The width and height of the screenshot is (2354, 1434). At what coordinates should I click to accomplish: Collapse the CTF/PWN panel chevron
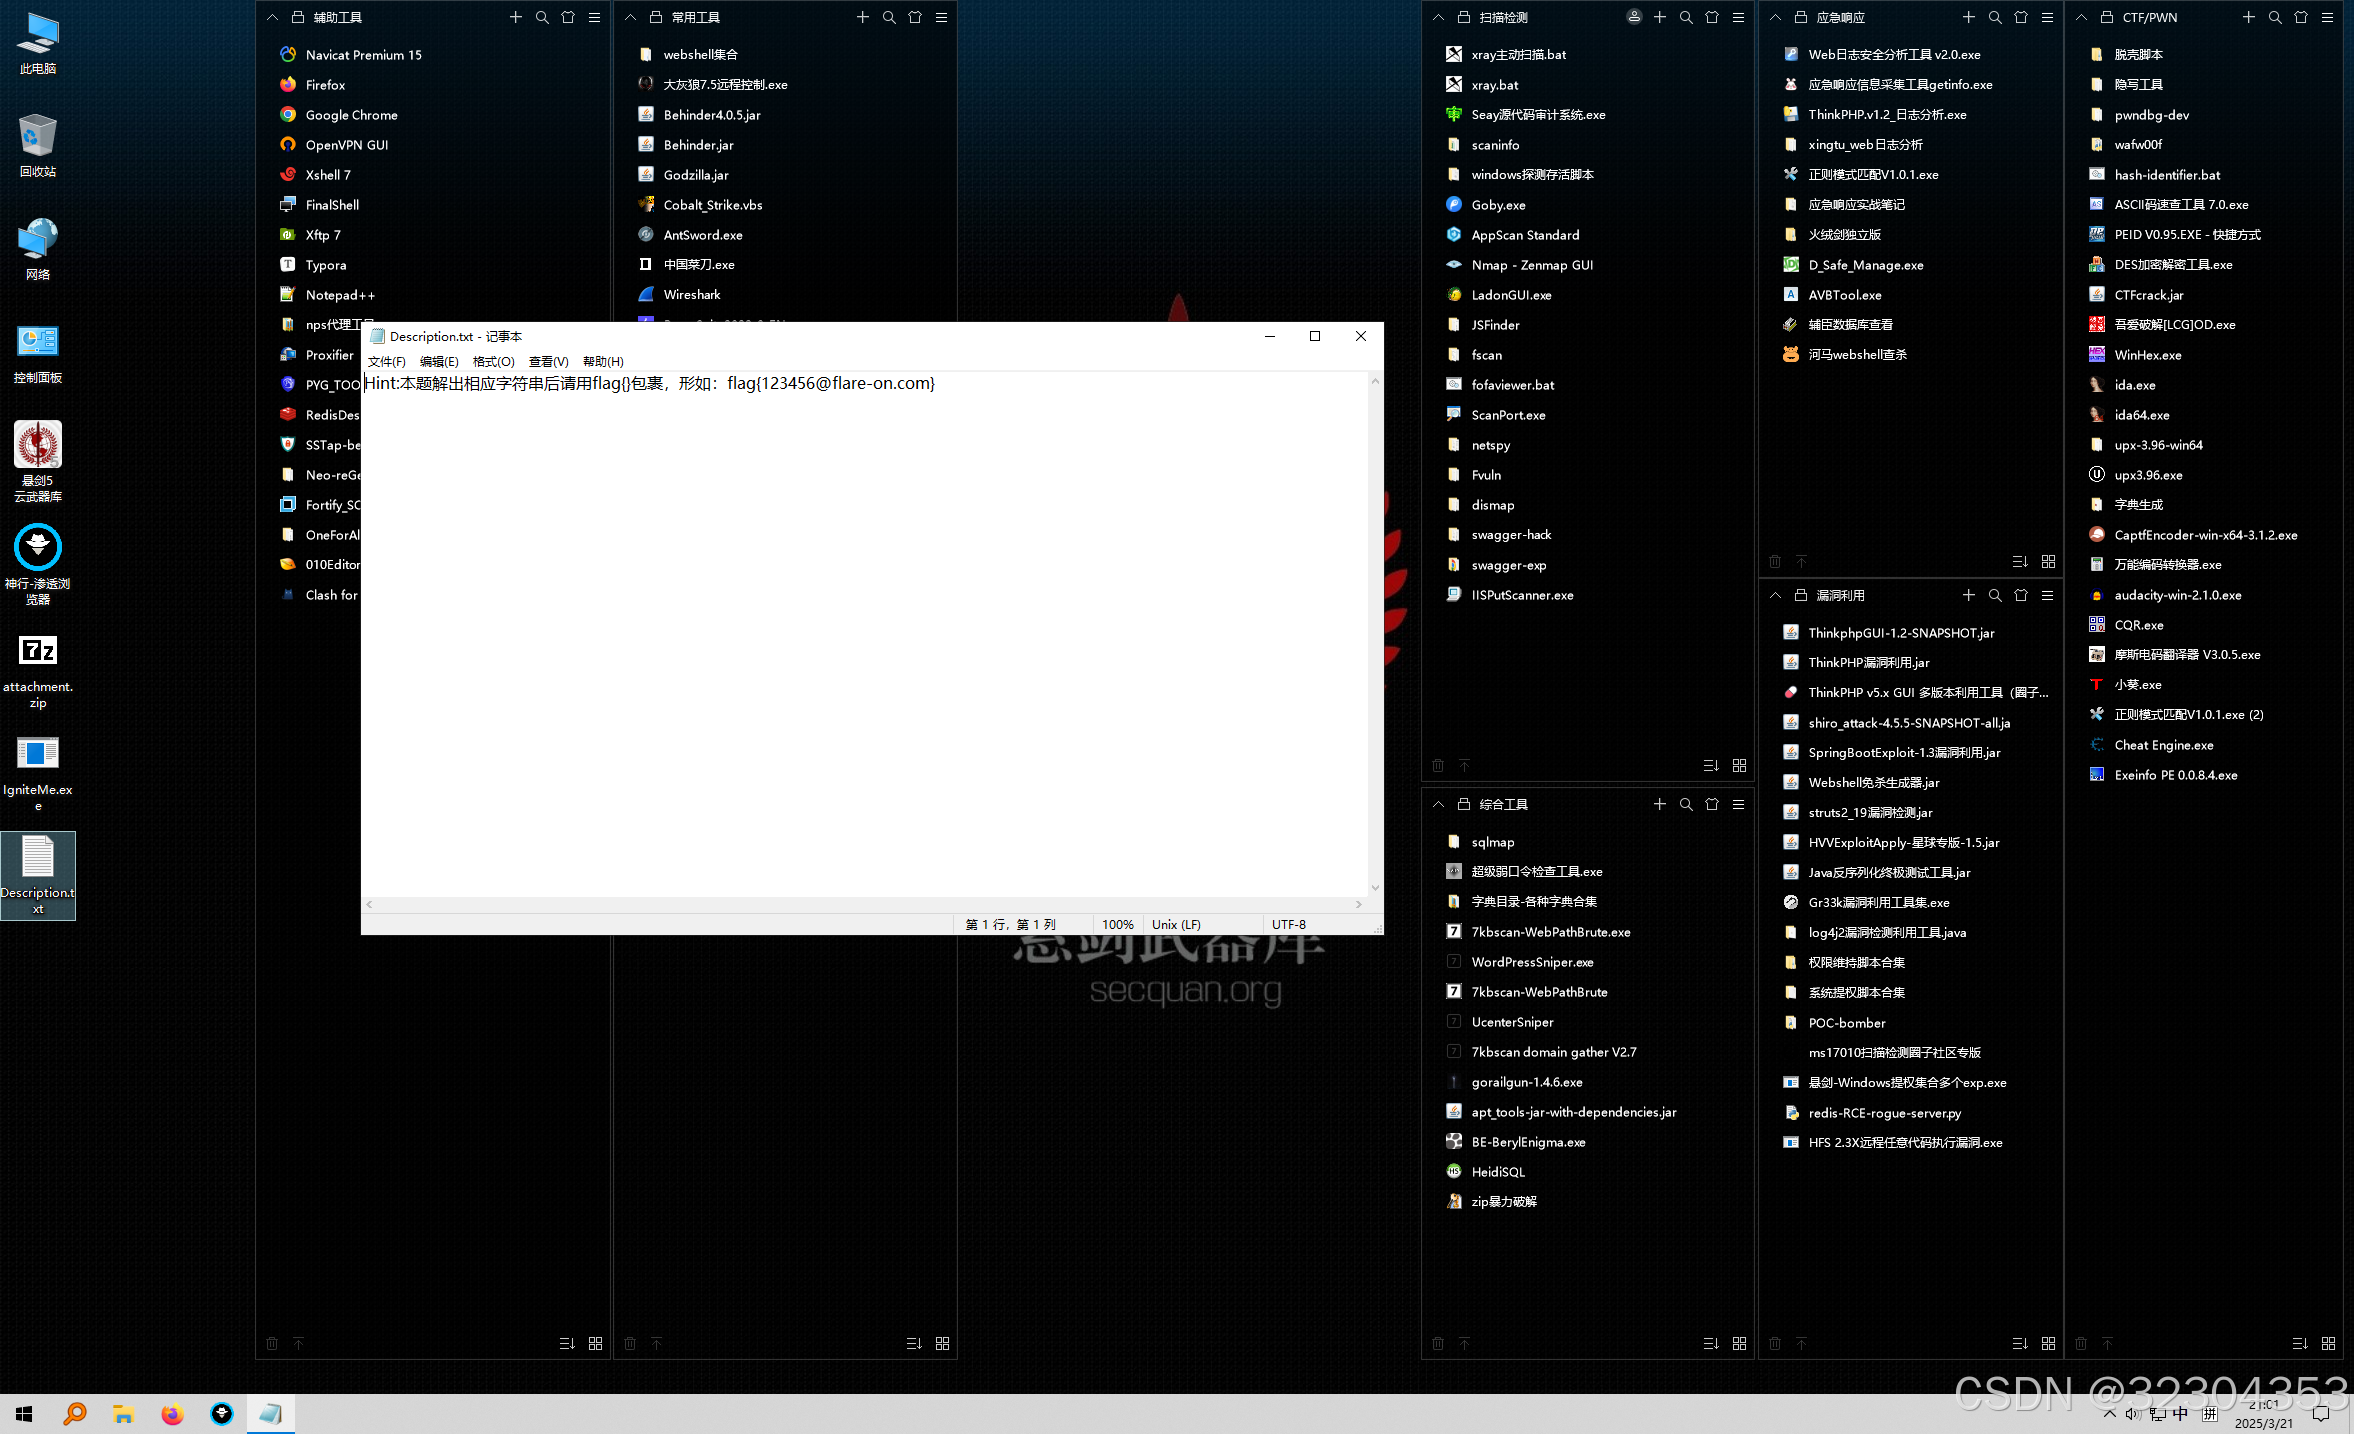[2081, 17]
